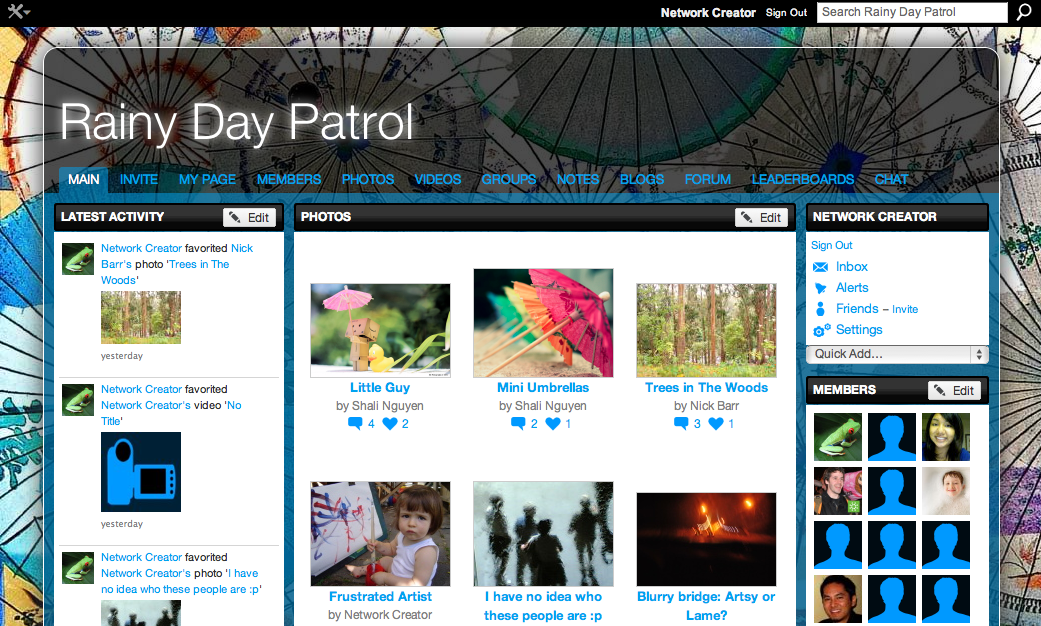Click the video camera icon in Latest Activity
Image resolution: width=1041 pixels, height=626 pixels.
pyautogui.click(x=141, y=472)
